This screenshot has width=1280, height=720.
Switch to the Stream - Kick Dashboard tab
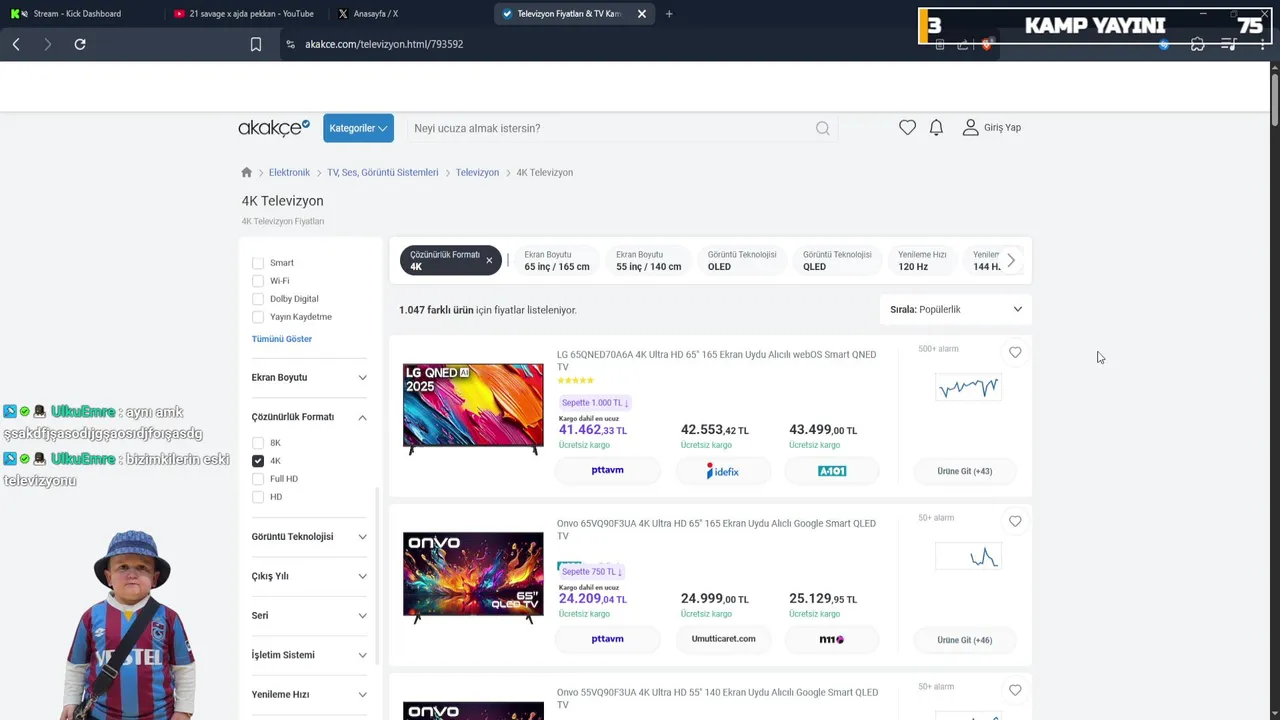pos(76,14)
